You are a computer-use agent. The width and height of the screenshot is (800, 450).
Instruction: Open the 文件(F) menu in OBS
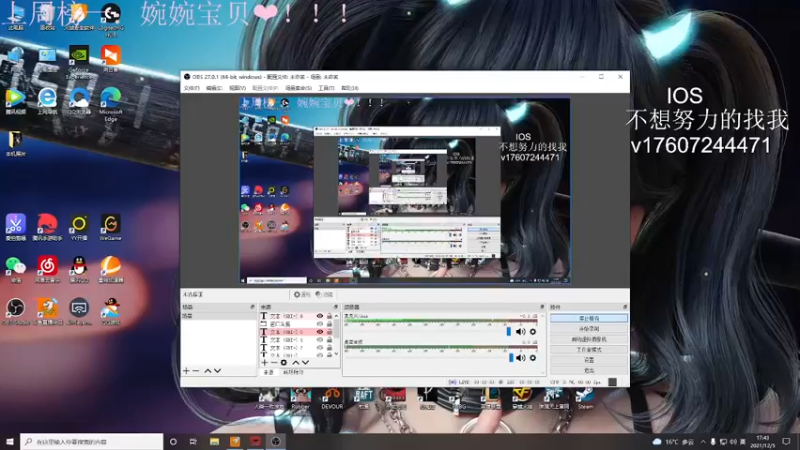192,88
